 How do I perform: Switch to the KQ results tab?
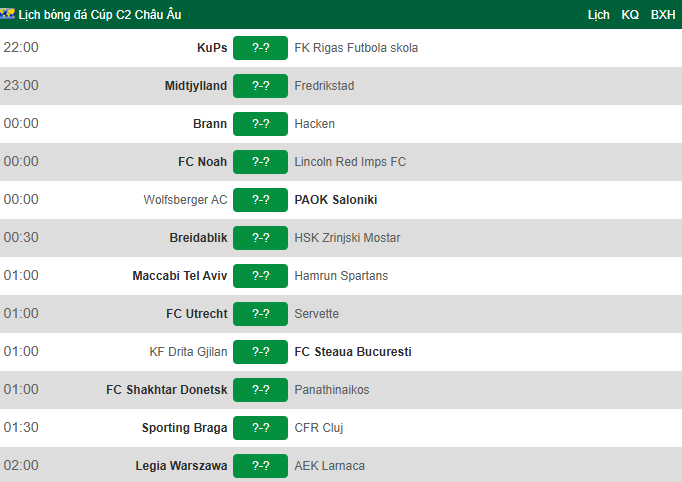tap(630, 15)
